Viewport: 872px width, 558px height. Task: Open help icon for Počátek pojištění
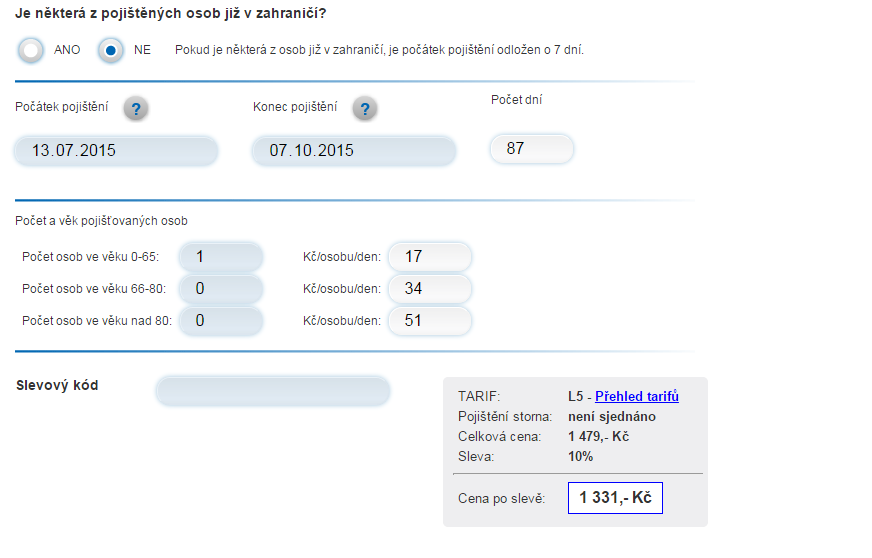coord(136,108)
